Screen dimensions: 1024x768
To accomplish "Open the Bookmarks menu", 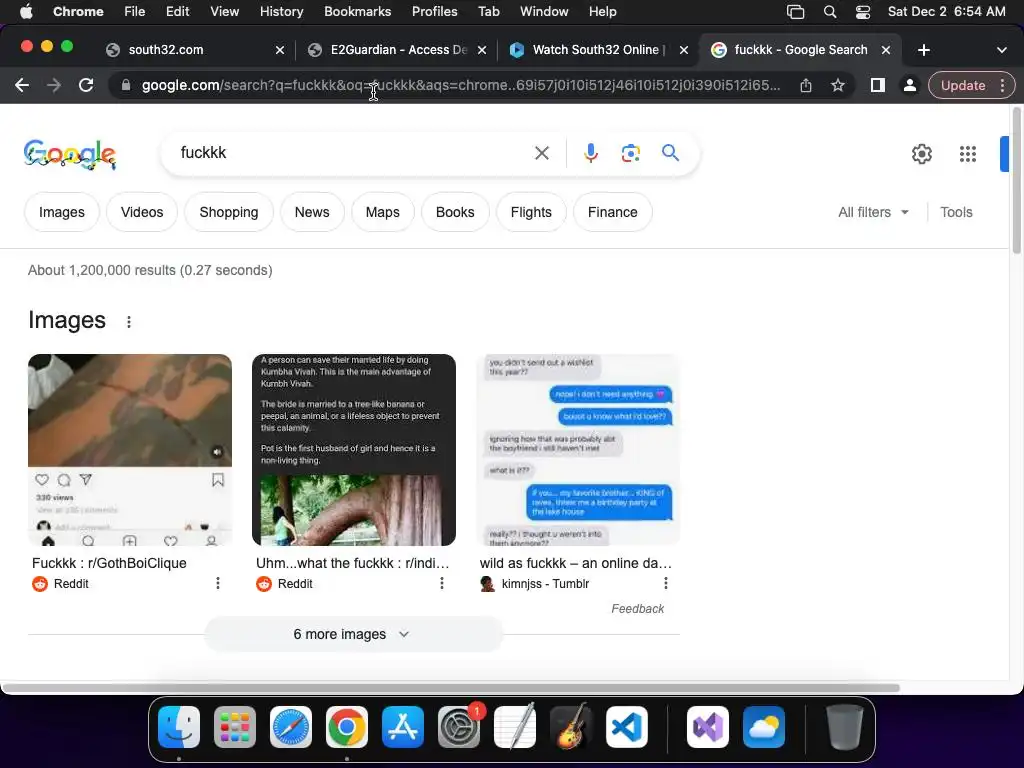I will point(357,12).
